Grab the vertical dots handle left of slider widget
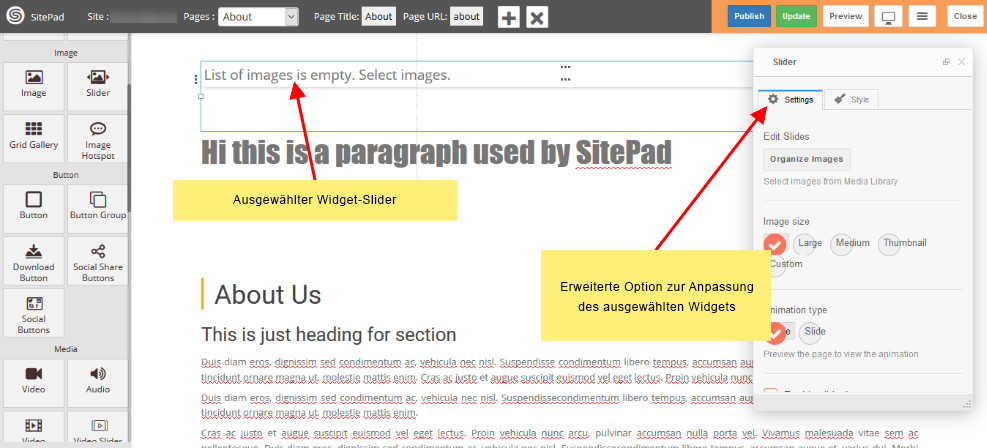The height and width of the screenshot is (448, 987). click(196, 79)
